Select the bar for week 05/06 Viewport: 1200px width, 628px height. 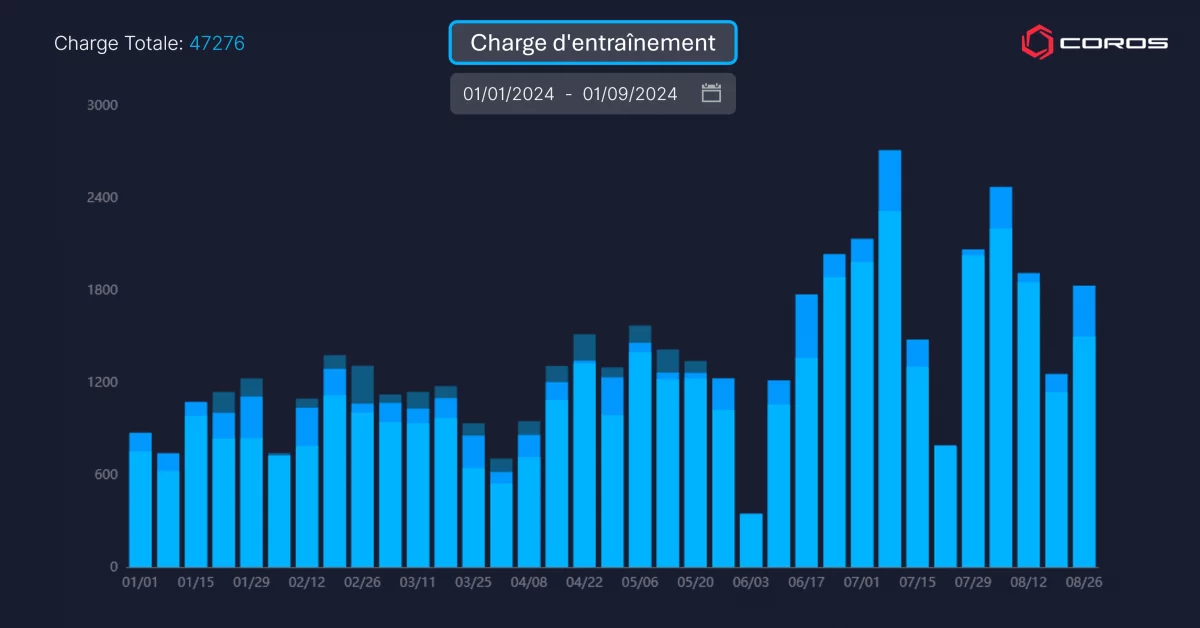pyautogui.click(x=640, y=447)
